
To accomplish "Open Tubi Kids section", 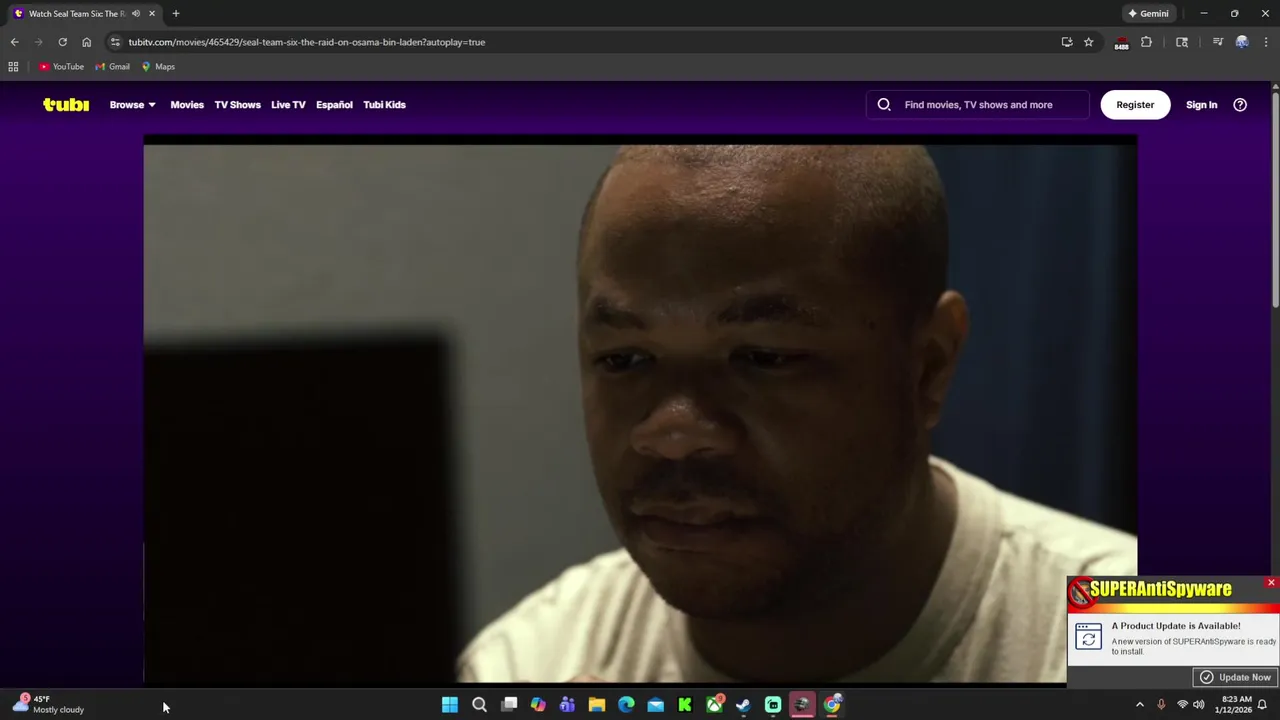I will click(x=384, y=104).
